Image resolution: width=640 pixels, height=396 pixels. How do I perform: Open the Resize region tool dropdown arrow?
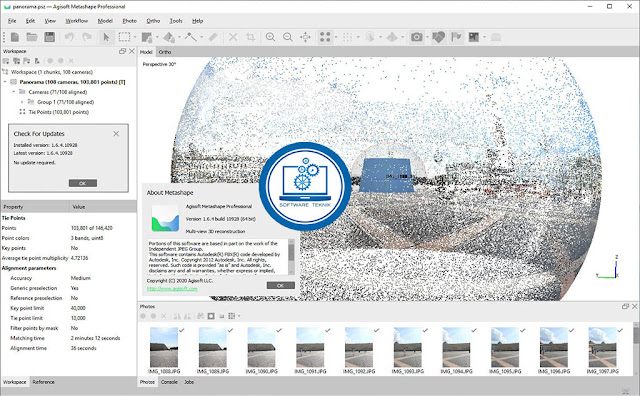[x=157, y=37]
